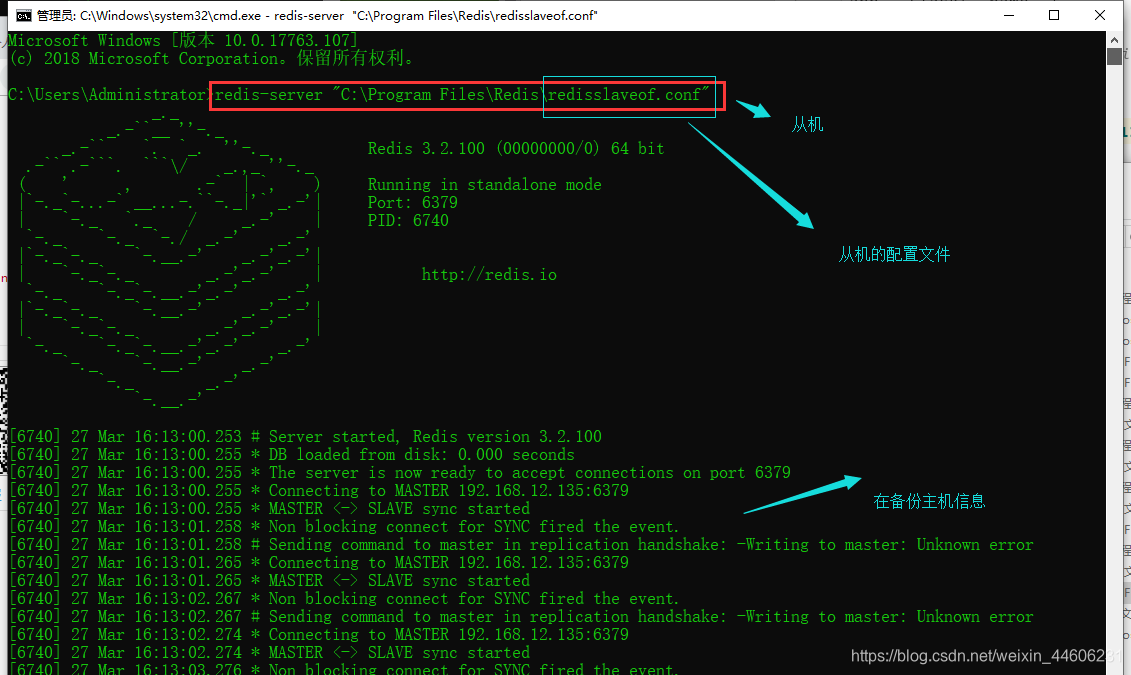1131x675 pixels.
Task: Click the 'Port: 6379' line
Action: (x=413, y=203)
